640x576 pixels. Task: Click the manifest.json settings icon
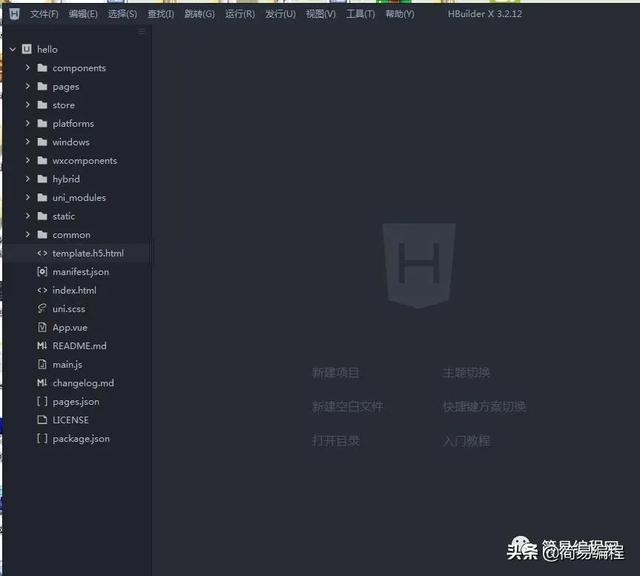coord(42,271)
